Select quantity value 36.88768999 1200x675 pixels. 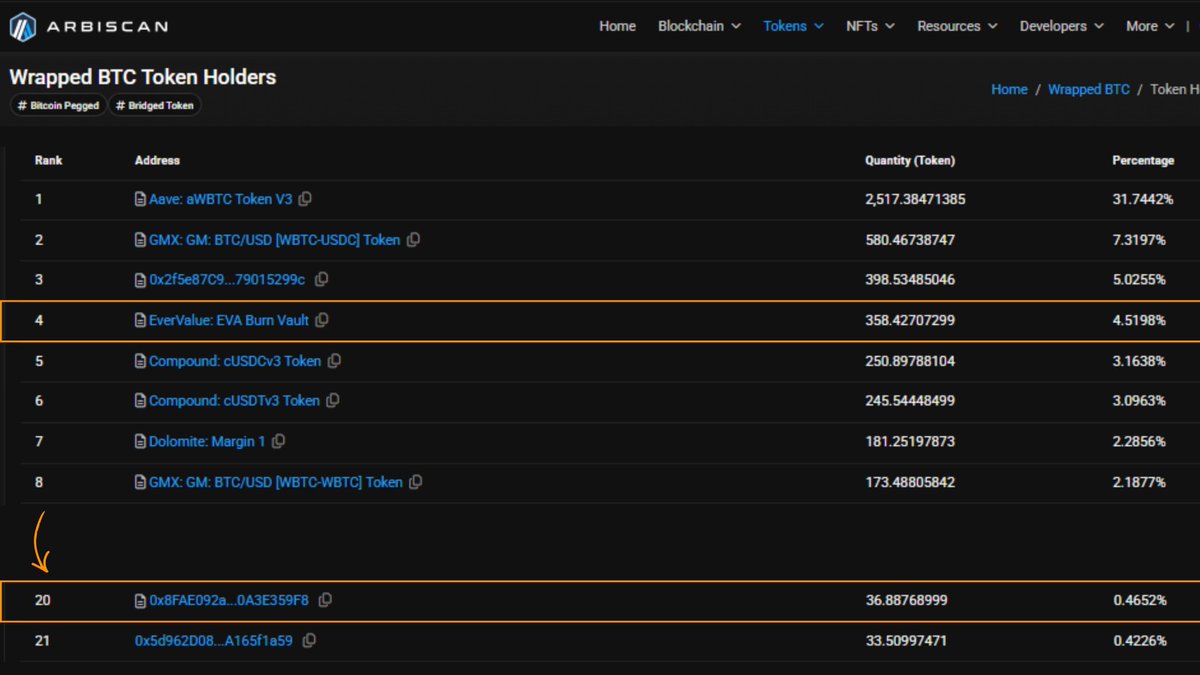coord(906,600)
